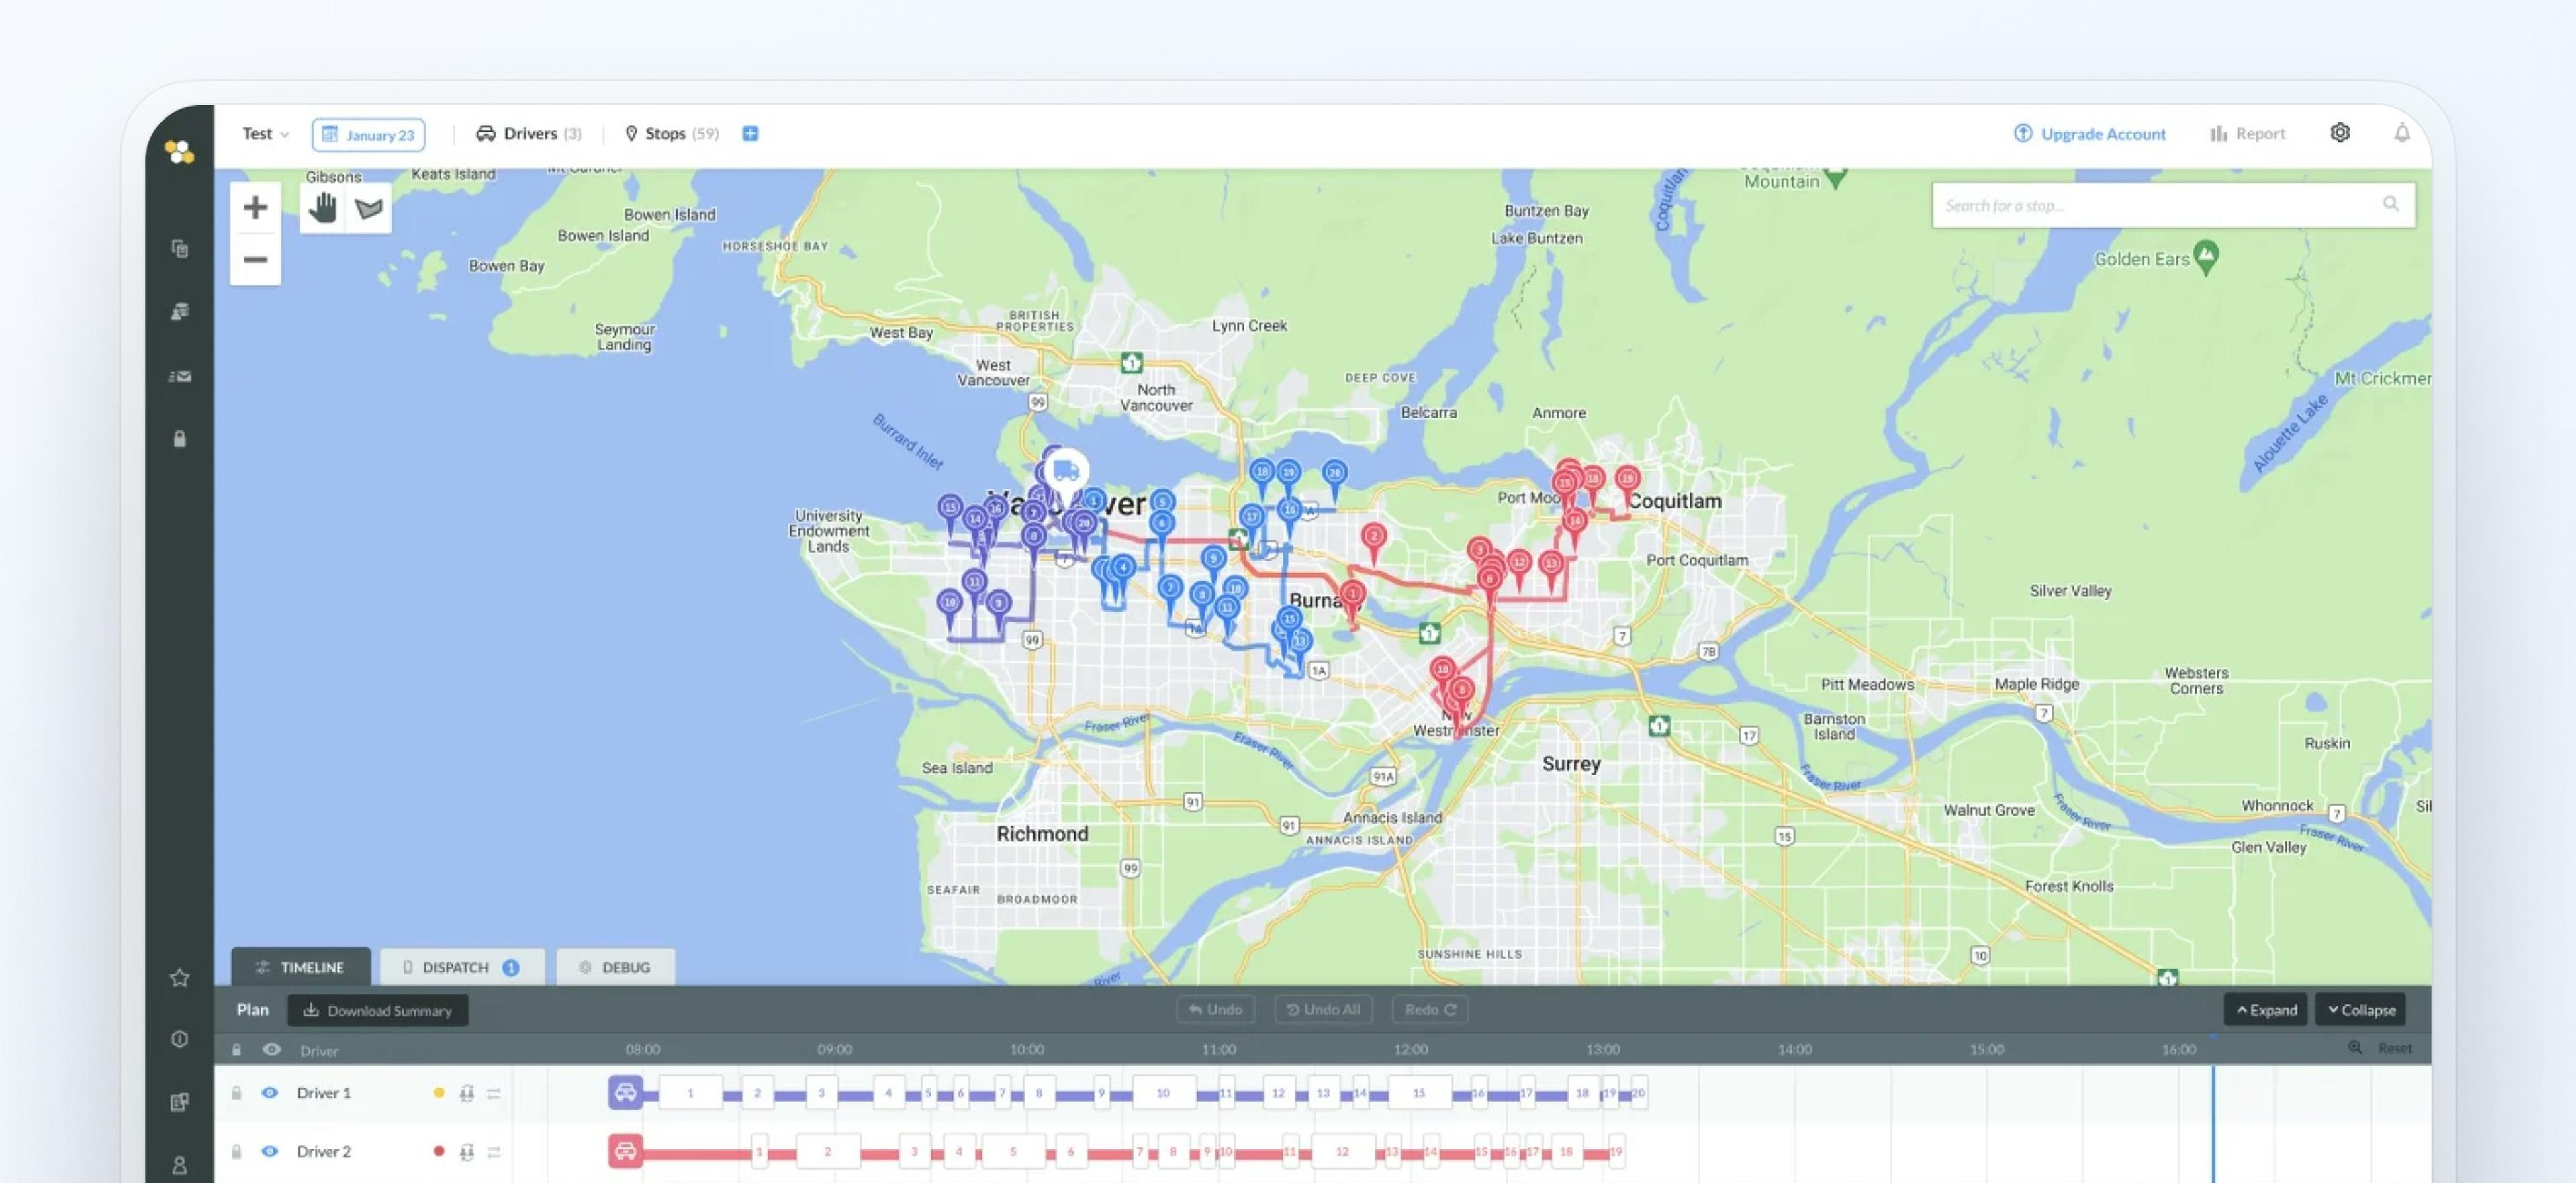This screenshot has height=1183, width=2576.
Task: Open the star favorites sidebar icon
Action: pyautogui.click(x=180, y=978)
